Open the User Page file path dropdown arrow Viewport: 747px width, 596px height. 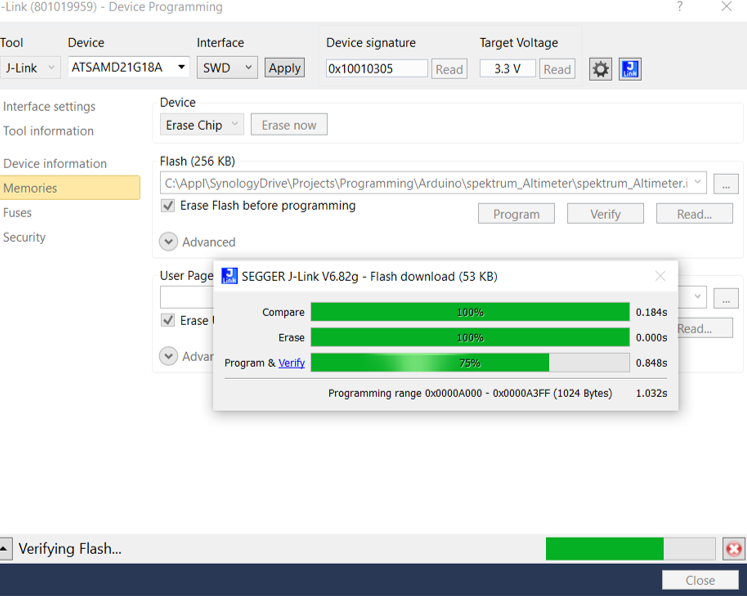(697, 296)
